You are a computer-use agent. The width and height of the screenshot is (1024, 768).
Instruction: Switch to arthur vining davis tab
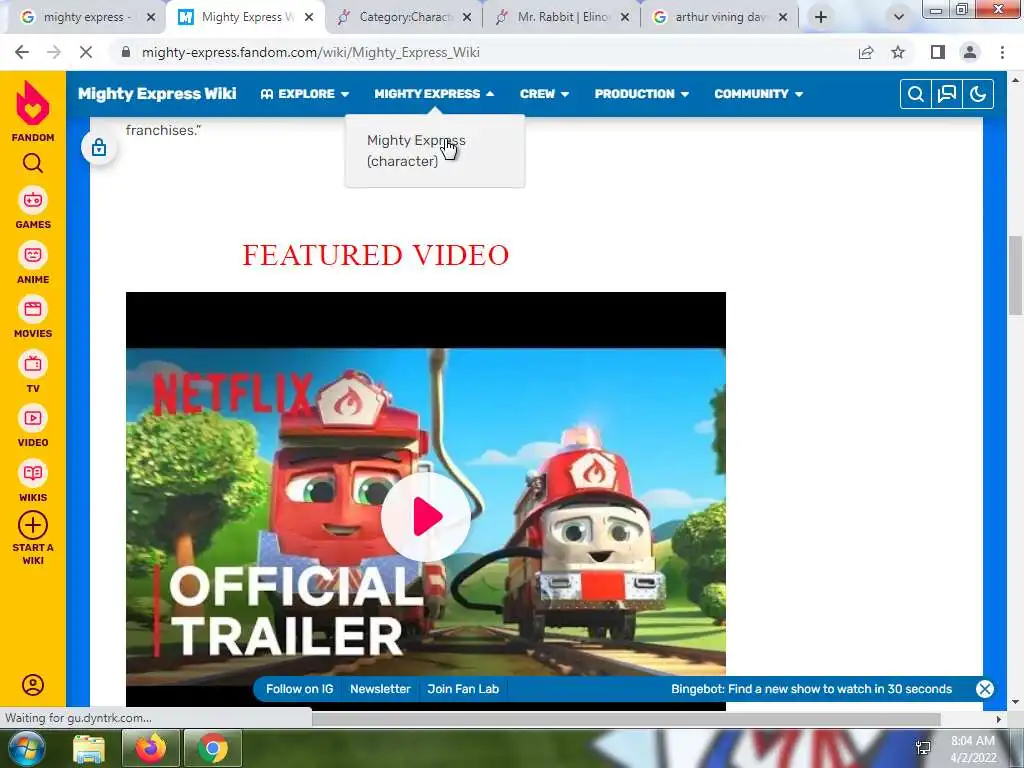(x=721, y=17)
